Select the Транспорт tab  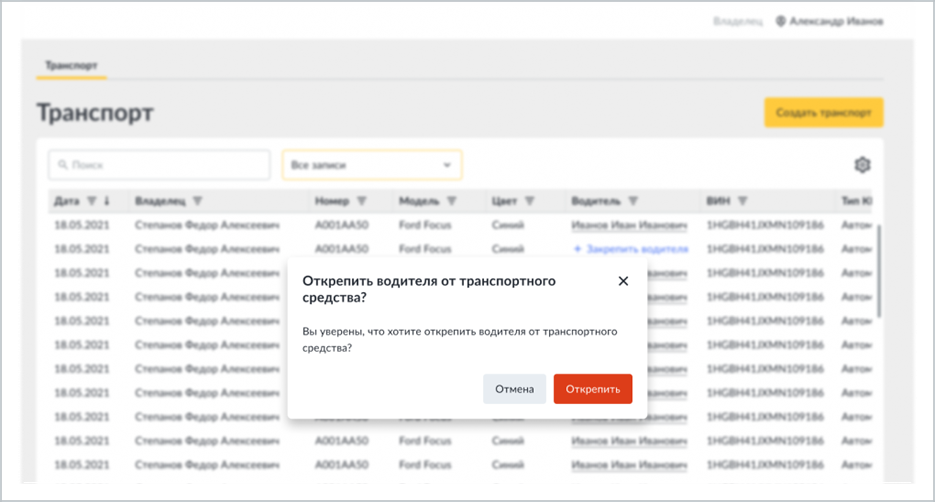(x=71, y=65)
